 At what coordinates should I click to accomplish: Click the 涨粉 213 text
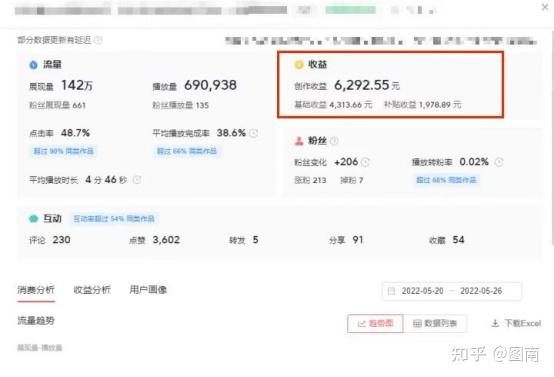pos(310,180)
